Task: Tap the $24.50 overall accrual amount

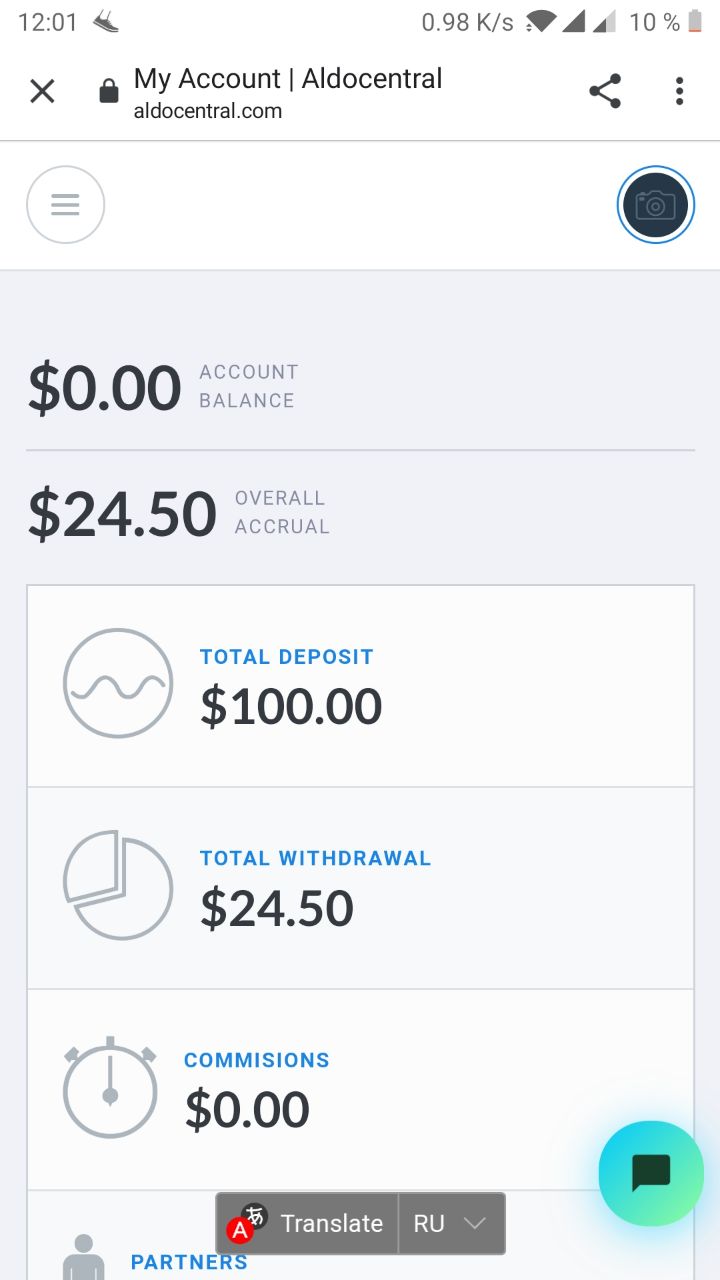Action: (x=122, y=513)
